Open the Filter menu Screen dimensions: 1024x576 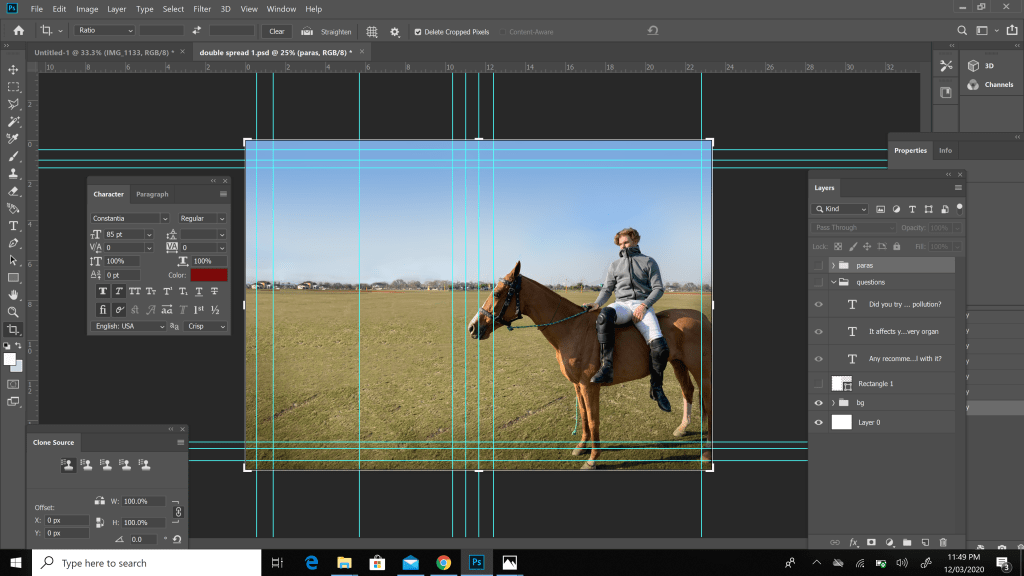(x=202, y=9)
